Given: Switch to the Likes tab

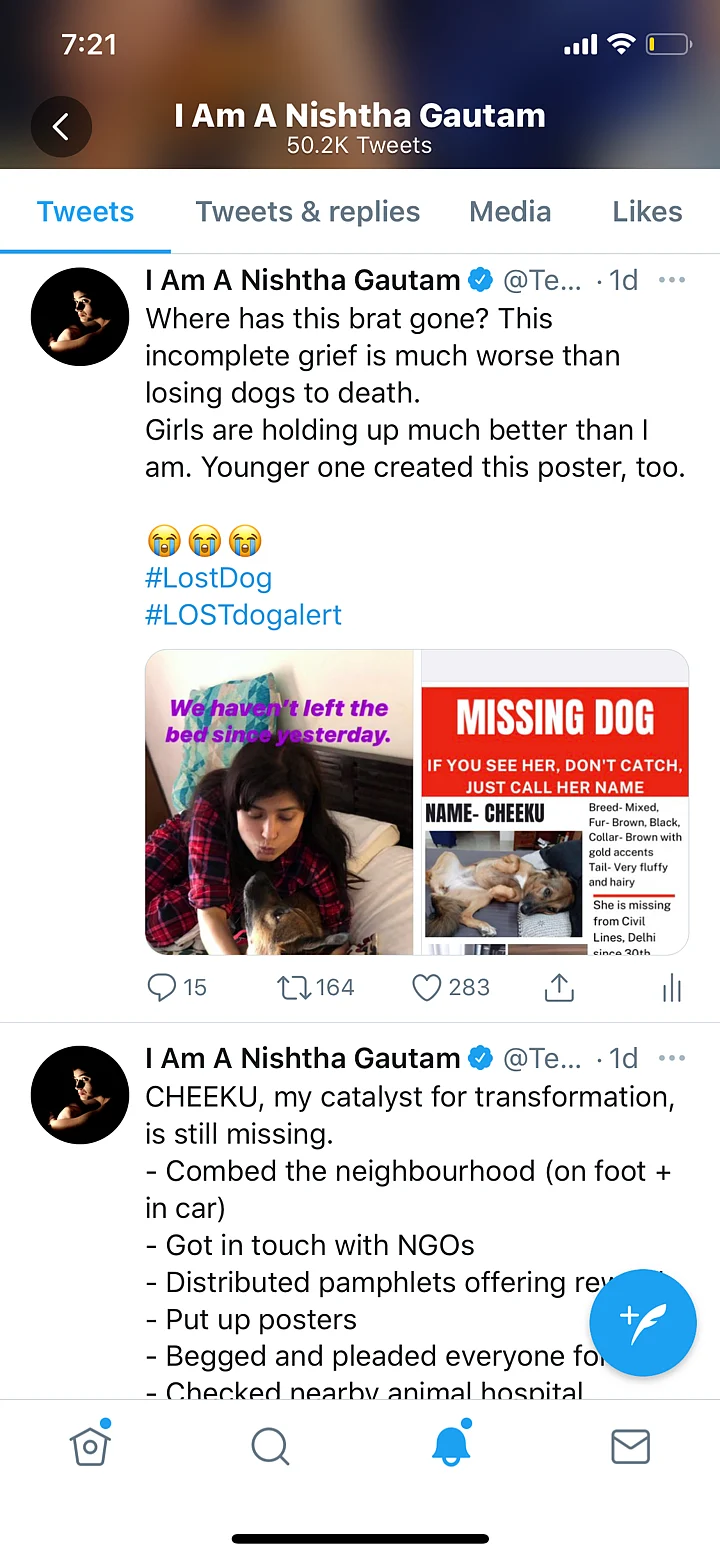Looking at the screenshot, I should 647,212.
